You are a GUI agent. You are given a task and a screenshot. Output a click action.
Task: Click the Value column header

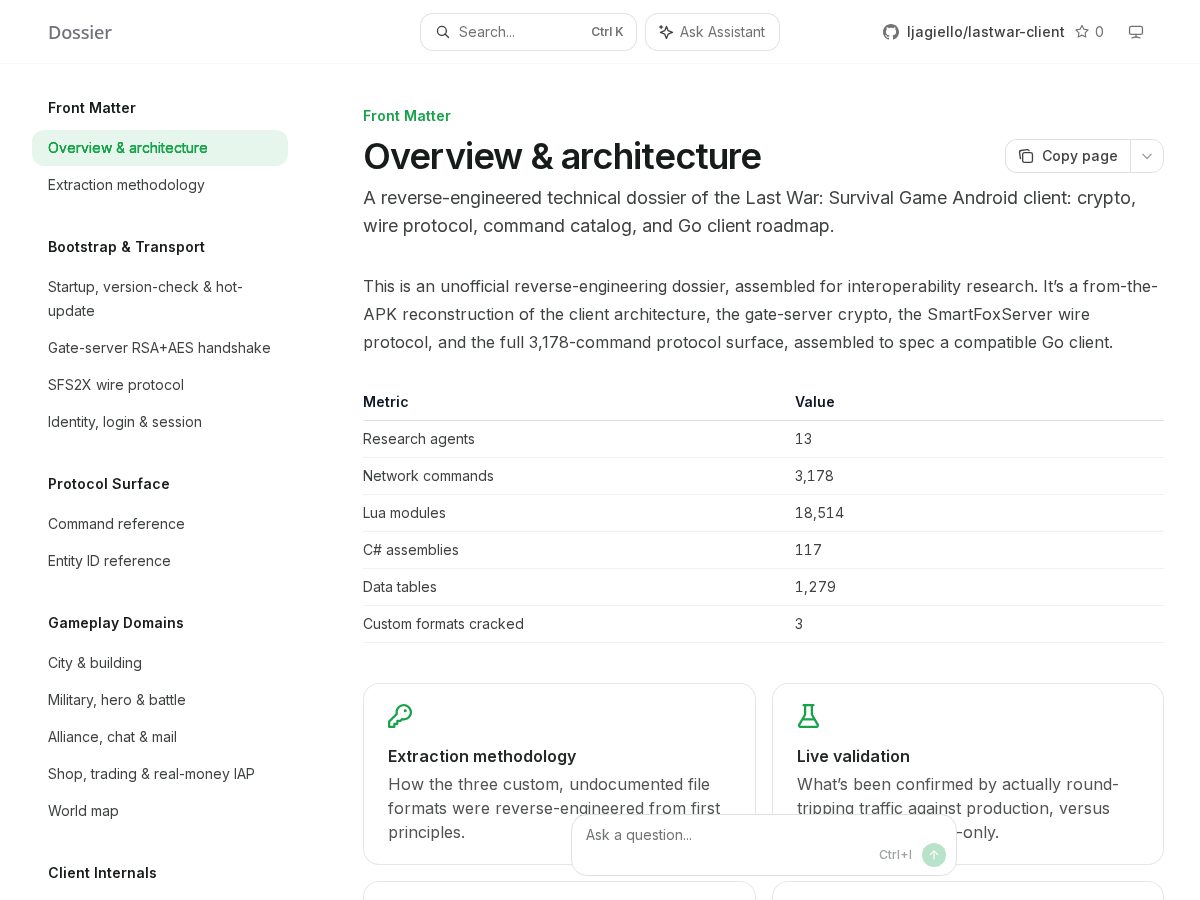coord(815,402)
